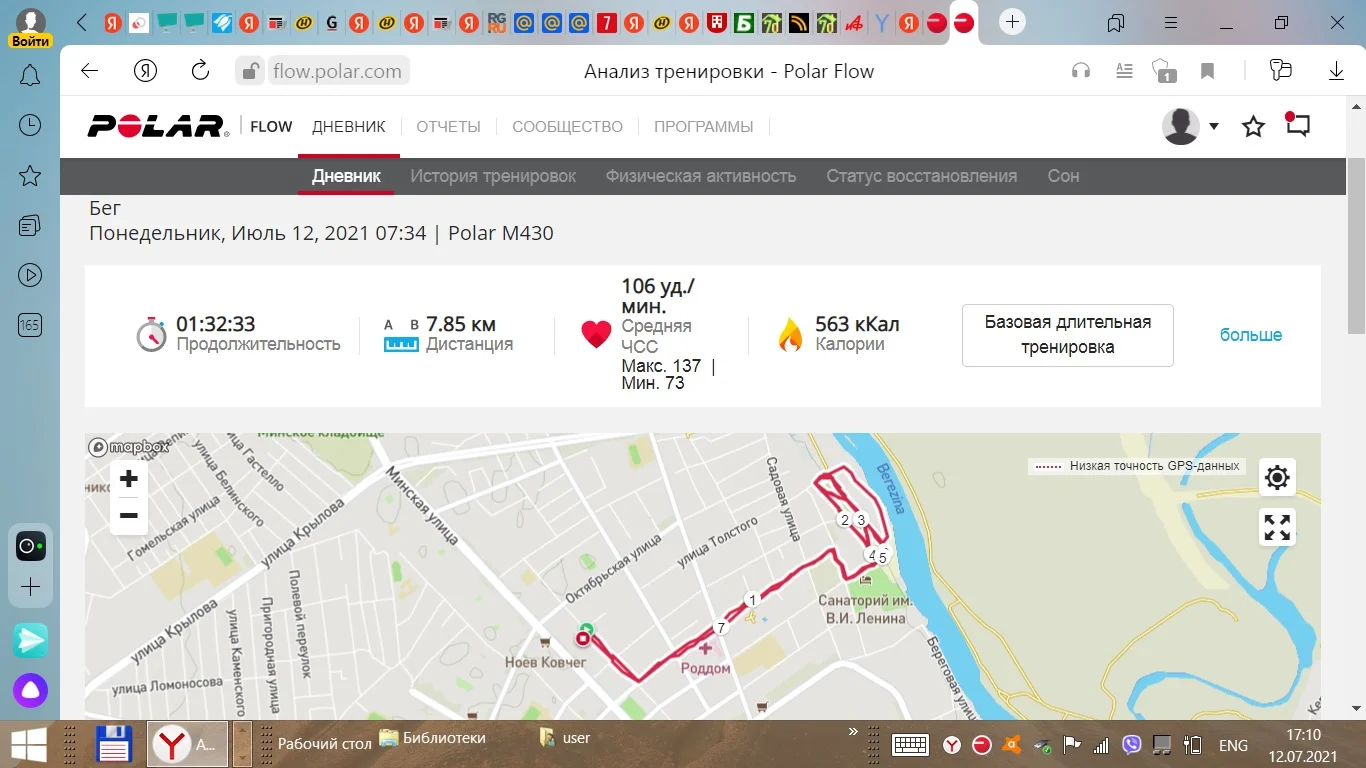
Task: Expand map to fullscreen view
Action: pyautogui.click(x=1277, y=527)
